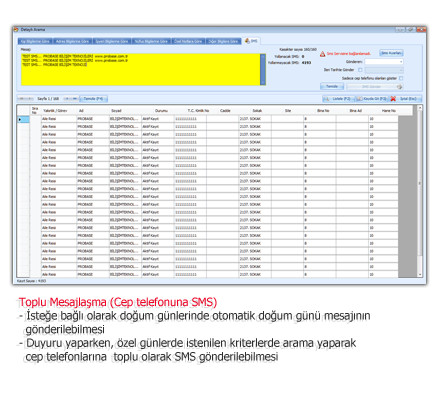Click the Soyad column header
Image resolution: width=437 pixels, height=418 pixels.
(x=125, y=111)
